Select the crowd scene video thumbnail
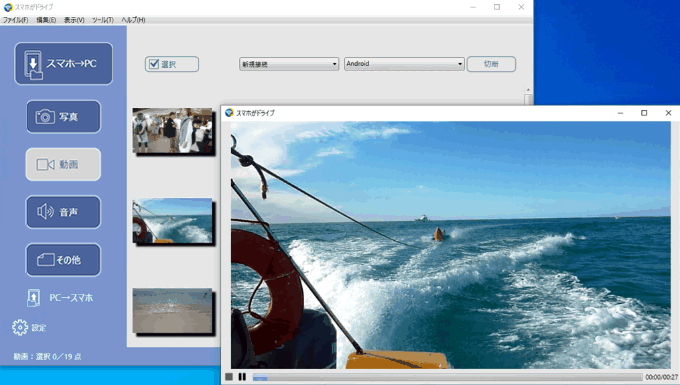Image resolution: width=680 pixels, height=385 pixels. [x=173, y=131]
